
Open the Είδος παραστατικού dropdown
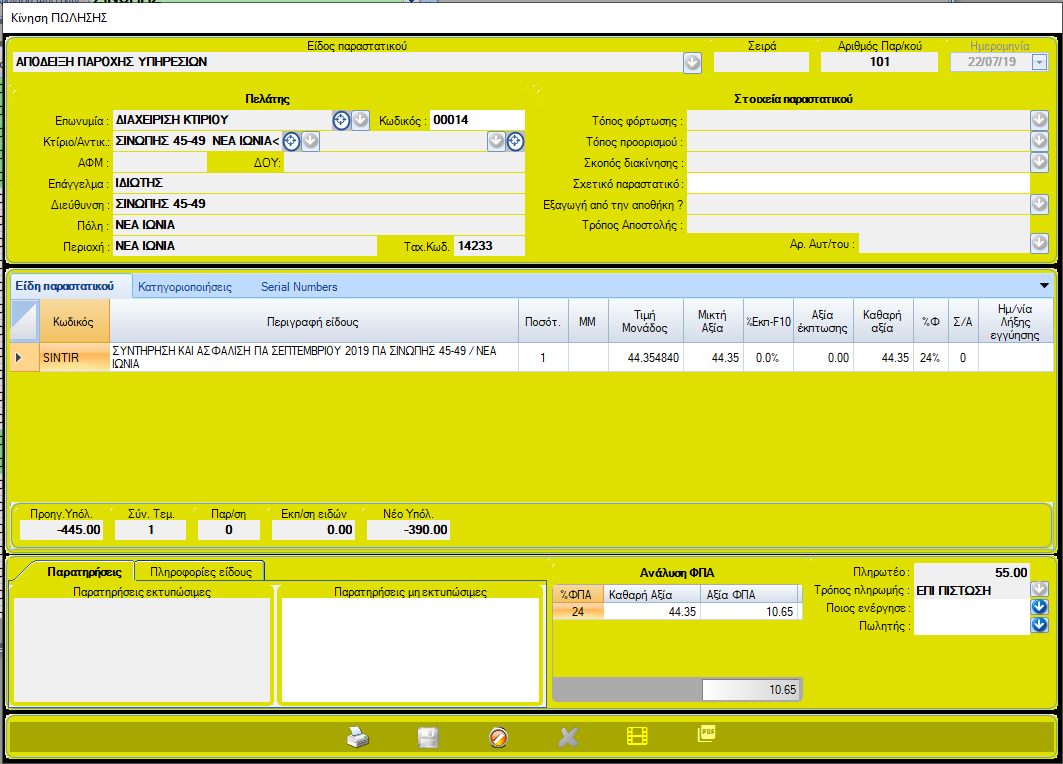tap(693, 62)
